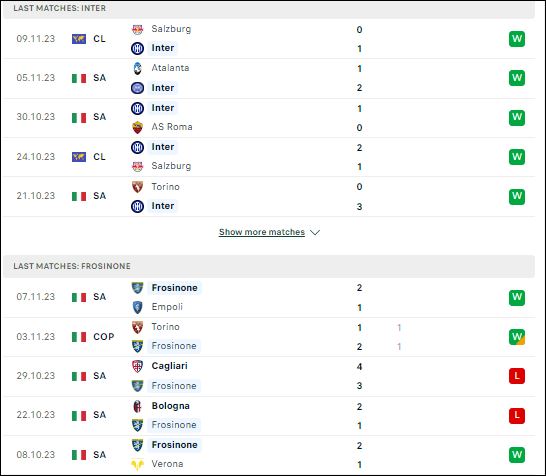The width and height of the screenshot is (546, 476).
Task: Click the AS Roma crest icon
Action: click(138, 127)
